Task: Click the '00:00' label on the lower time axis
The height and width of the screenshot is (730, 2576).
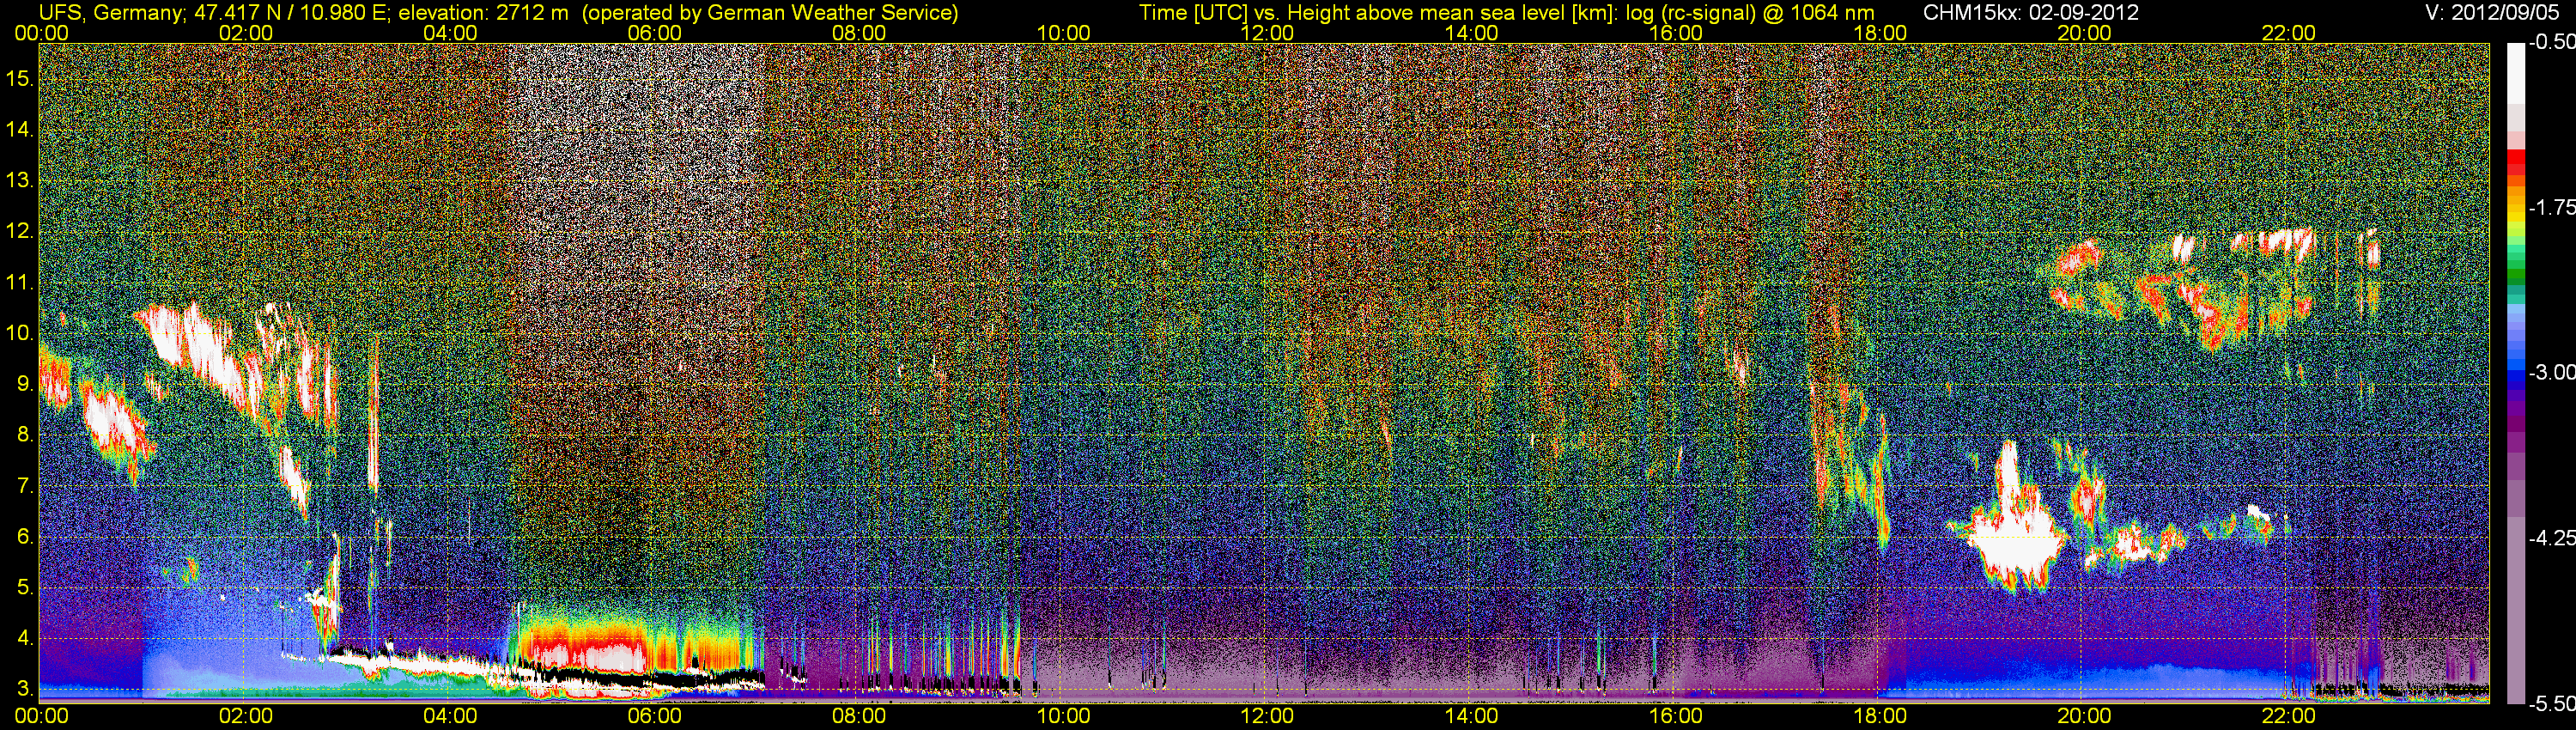Action: click(x=42, y=716)
